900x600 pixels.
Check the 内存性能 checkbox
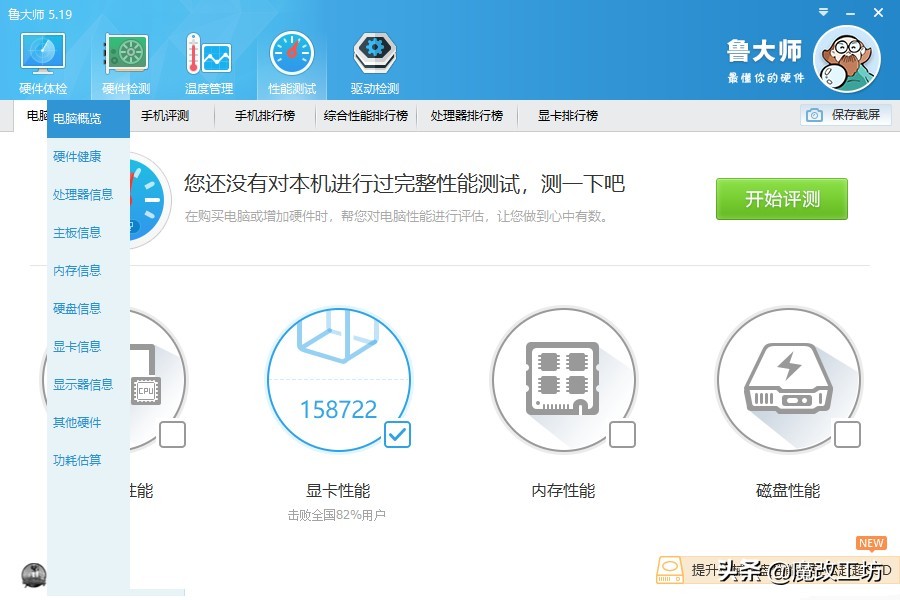[623, 434]
